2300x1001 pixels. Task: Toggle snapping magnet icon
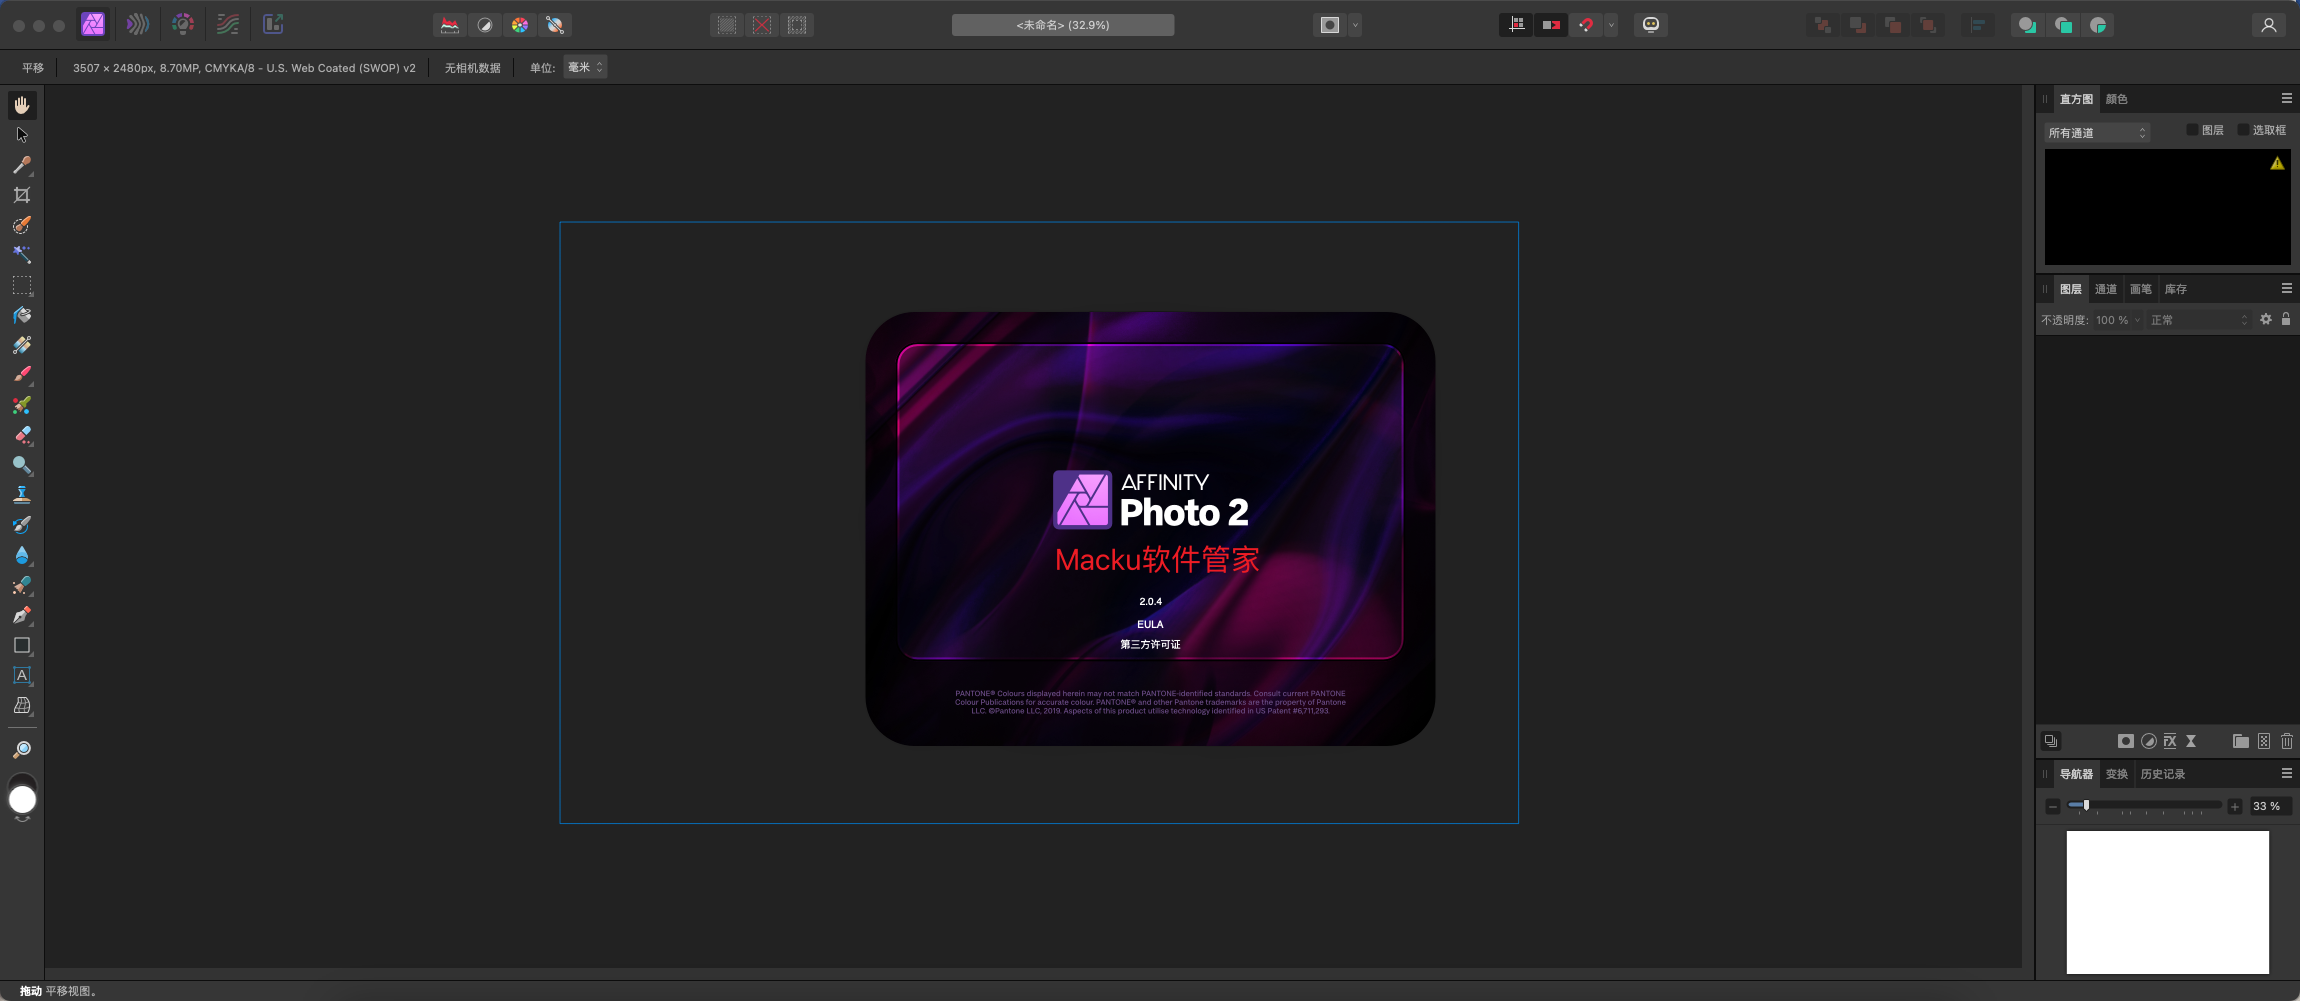[1587, 25]
